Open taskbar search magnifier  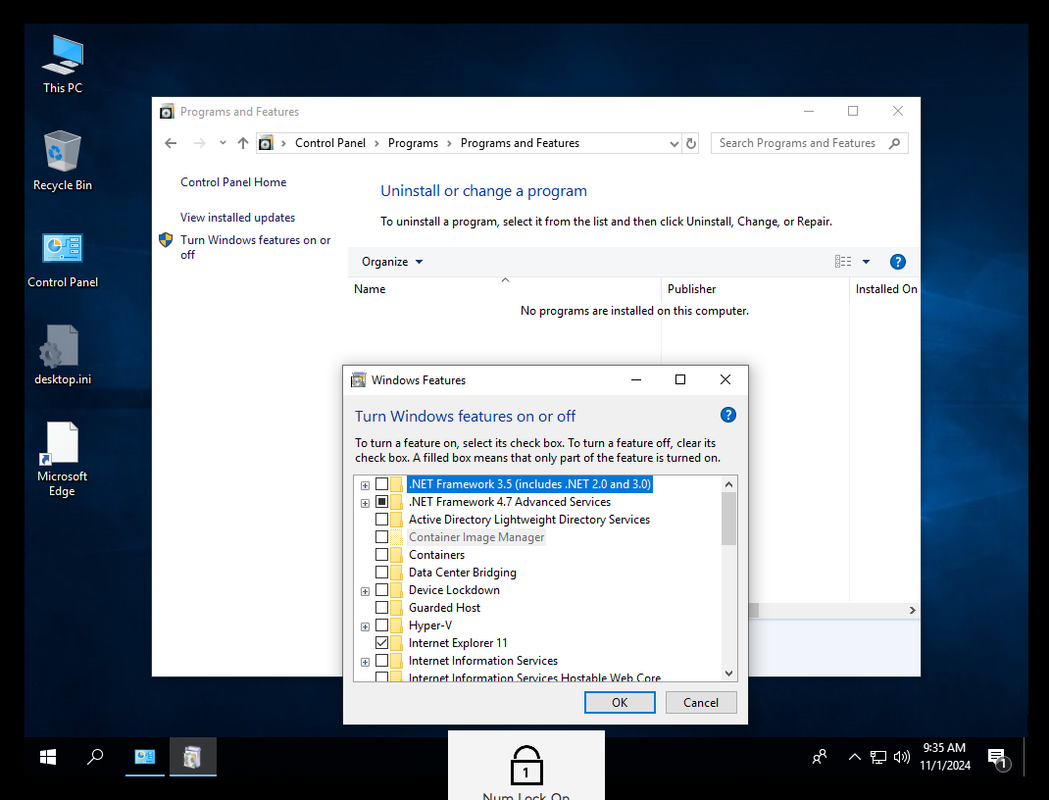pos(95,757)
